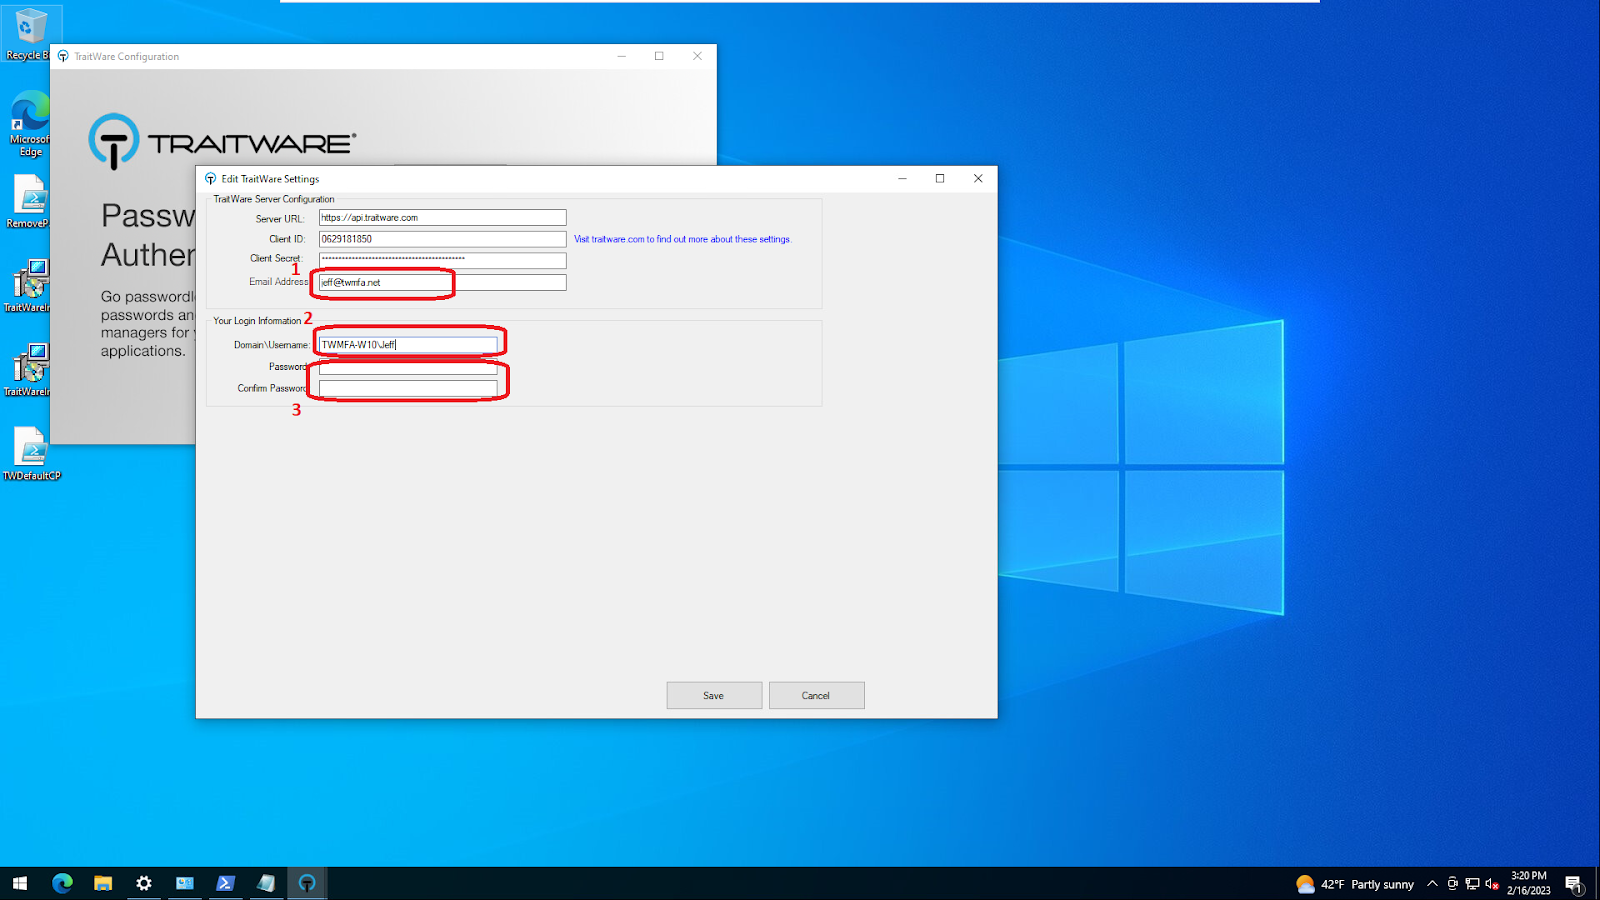Open the Recycle Bin desktop icon
The height and width of the screenshot is (900, 1600).
pyautogui.click(x=29, y=33)
